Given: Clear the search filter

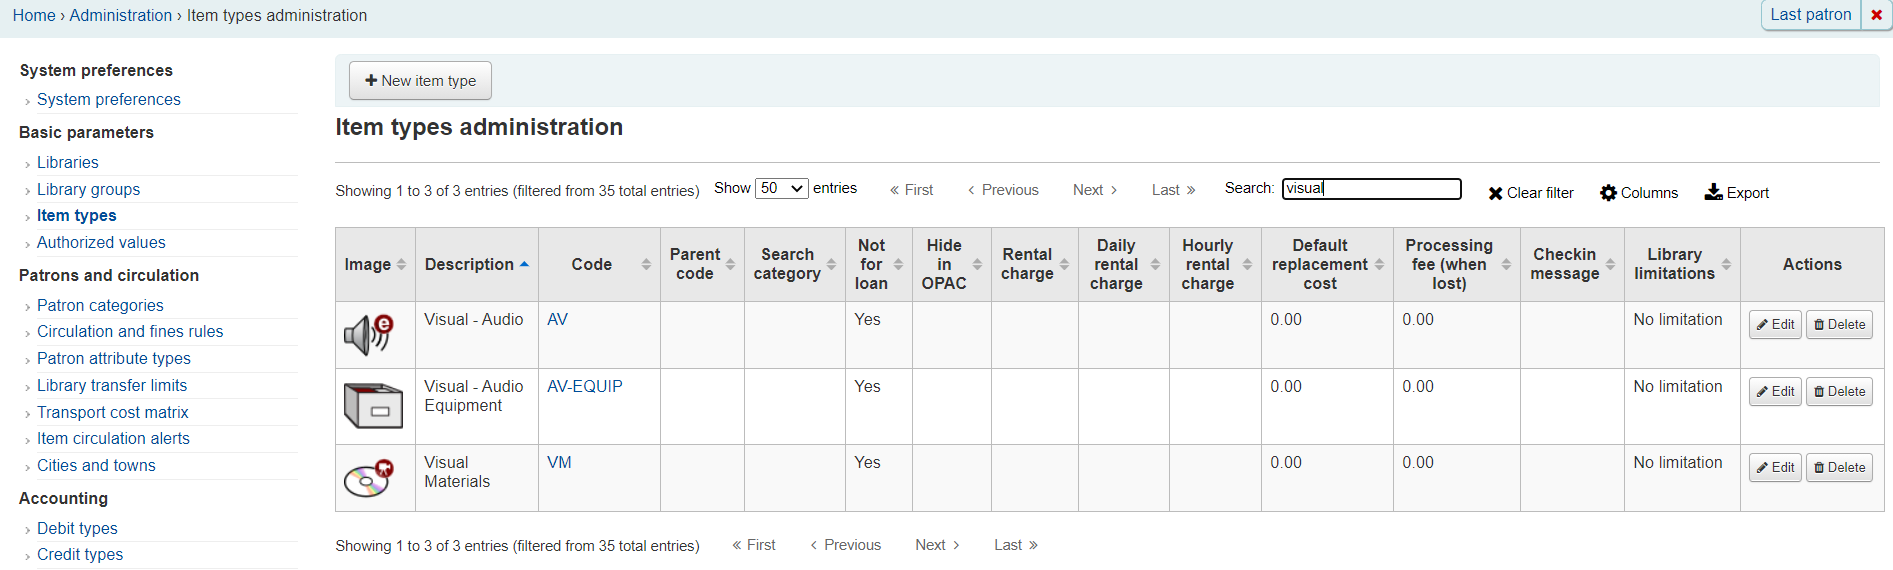Looking at the screenshot, I should click(1531, 193).
